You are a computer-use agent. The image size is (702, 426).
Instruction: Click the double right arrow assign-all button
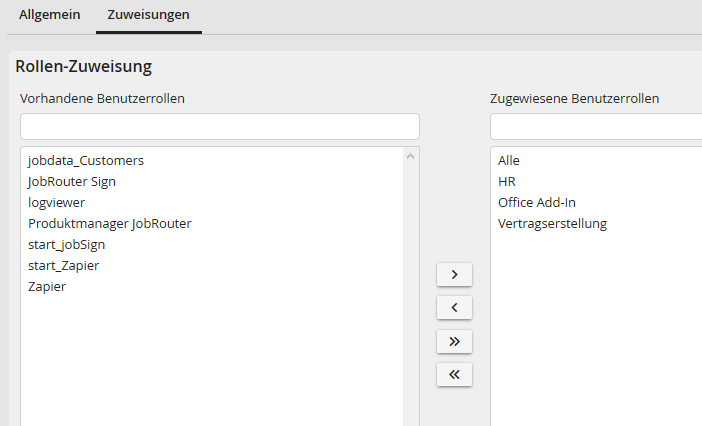pos(454,341)
